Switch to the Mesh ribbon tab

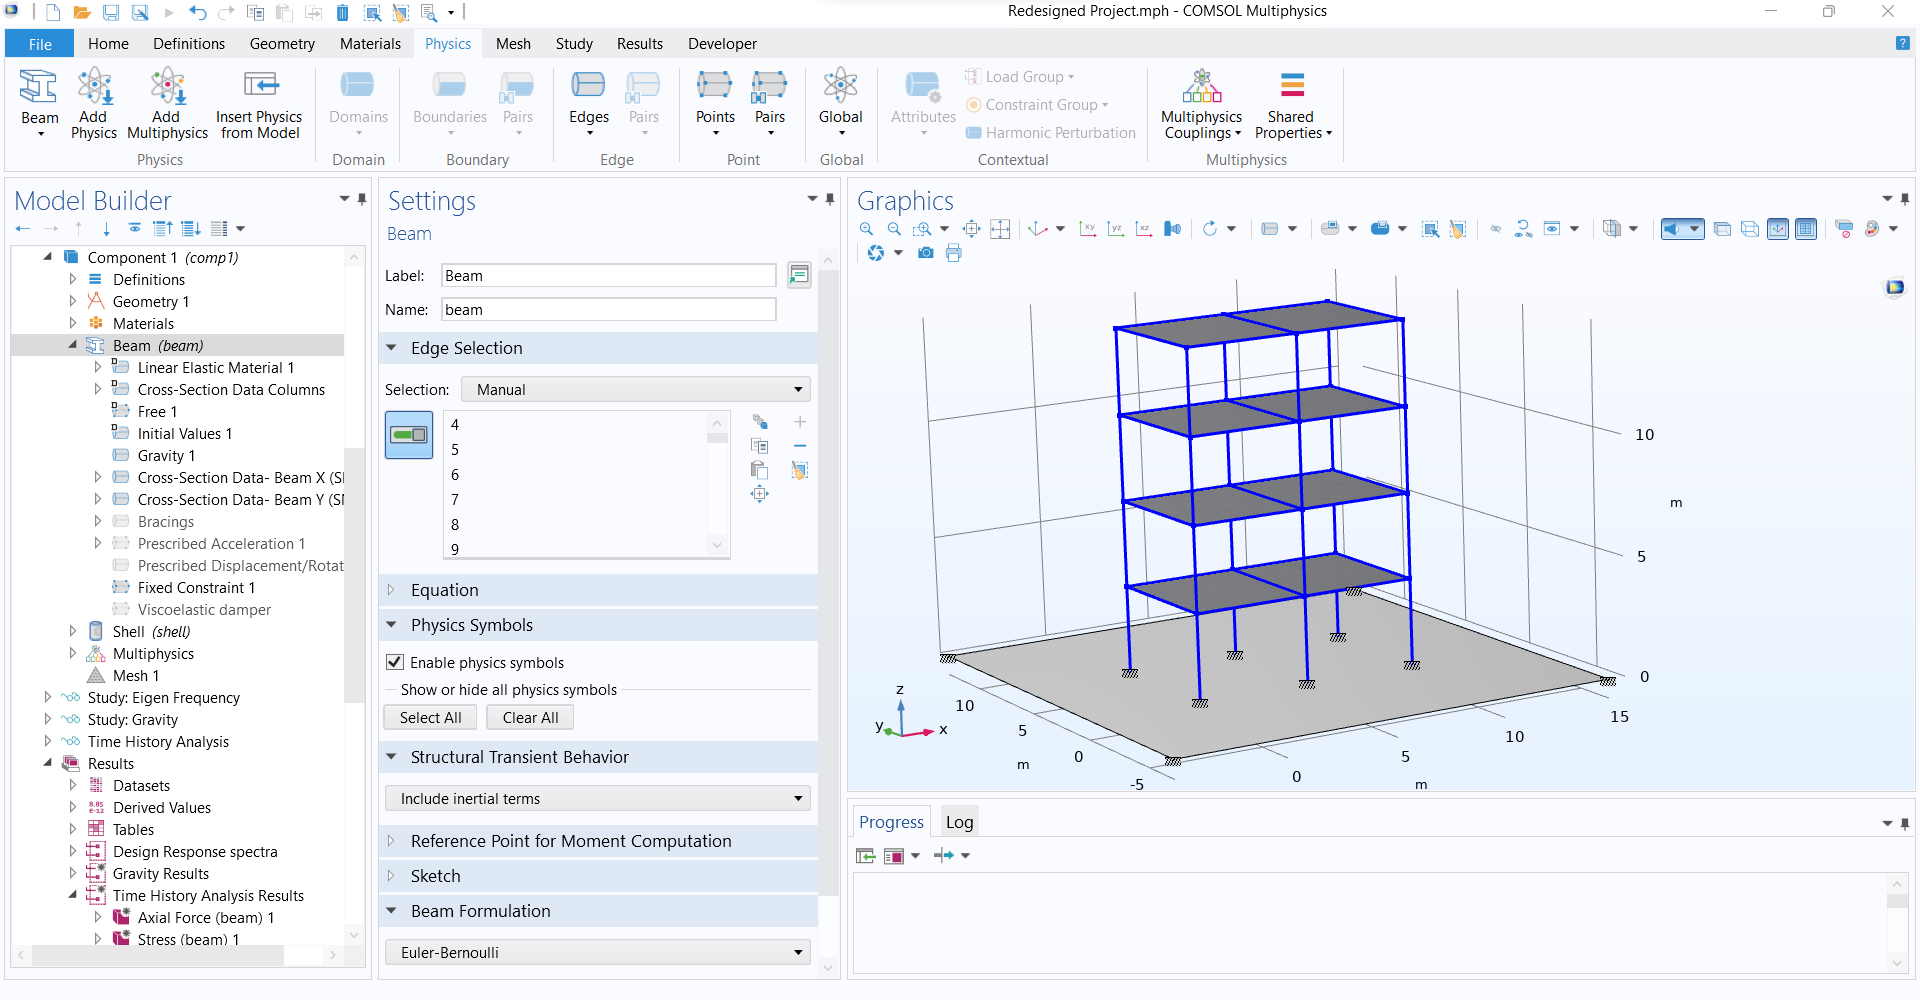[x=513, y=44]
